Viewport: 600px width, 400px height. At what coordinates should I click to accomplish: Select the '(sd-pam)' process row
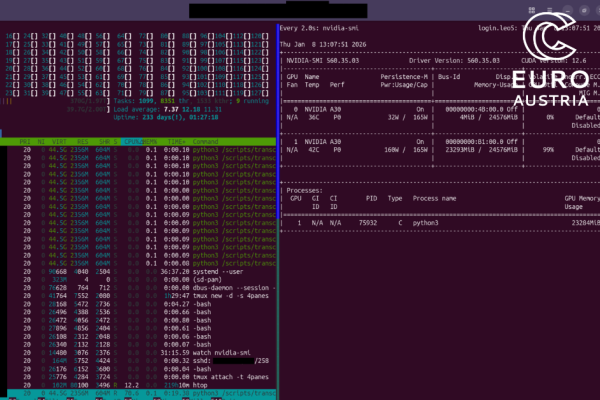tap(142, 280)
